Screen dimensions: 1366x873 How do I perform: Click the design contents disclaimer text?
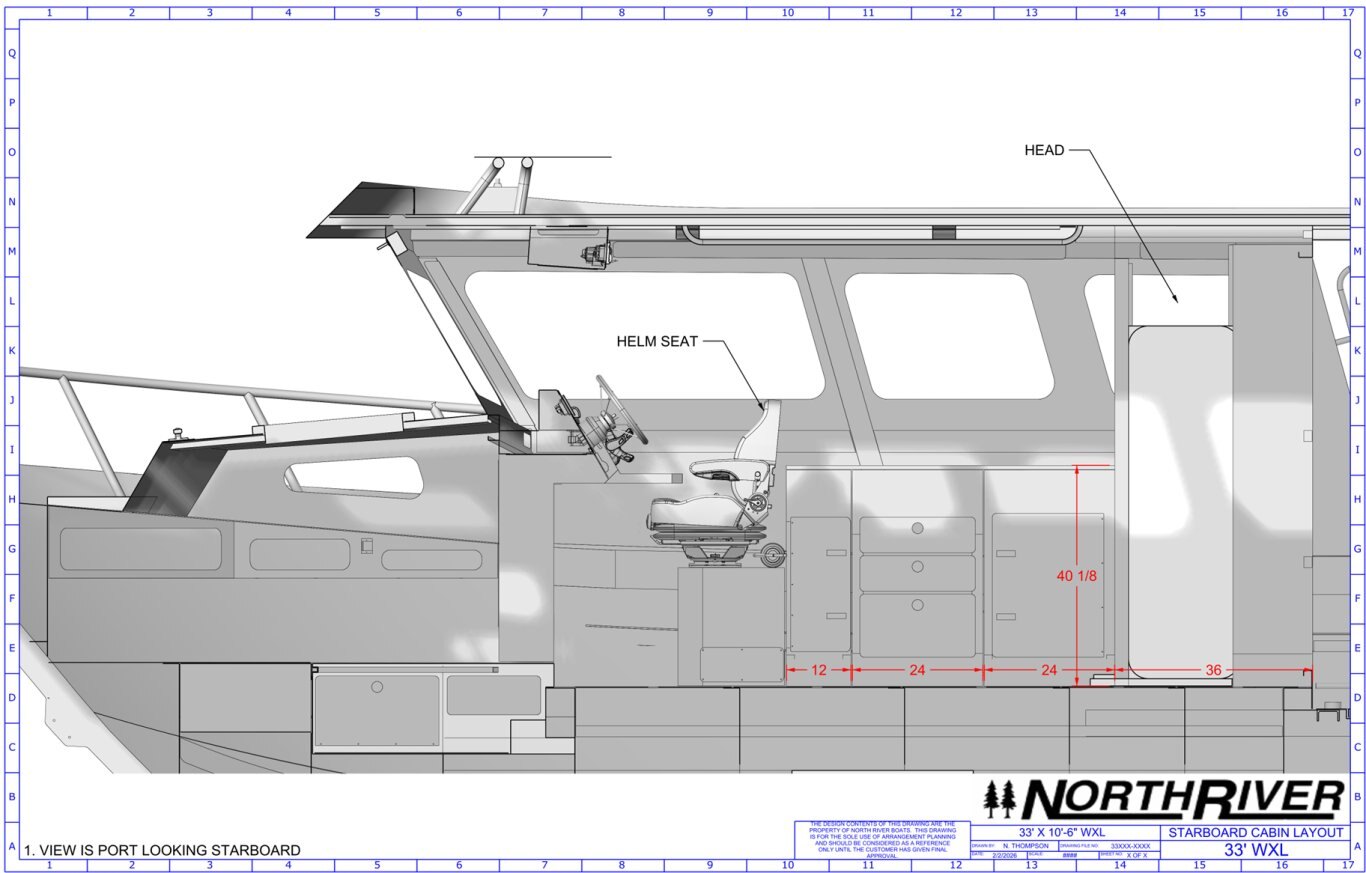tap(881, 840)
